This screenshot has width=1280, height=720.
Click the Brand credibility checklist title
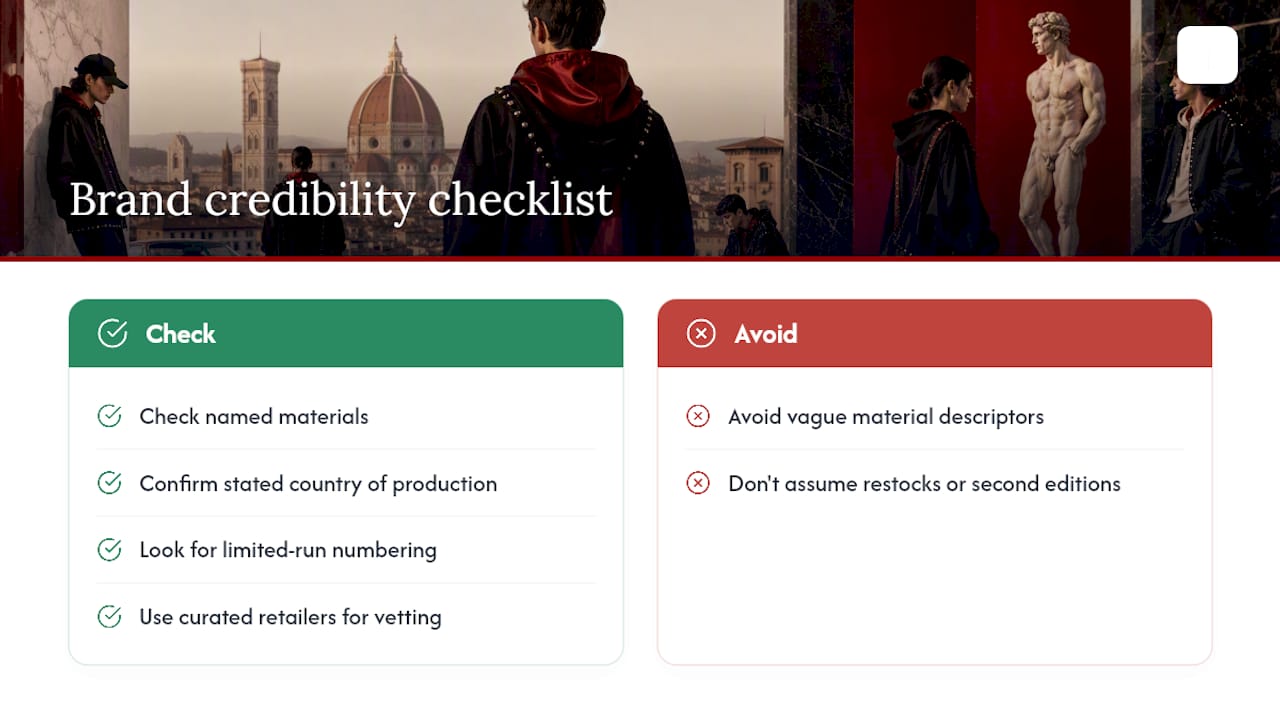341,200
